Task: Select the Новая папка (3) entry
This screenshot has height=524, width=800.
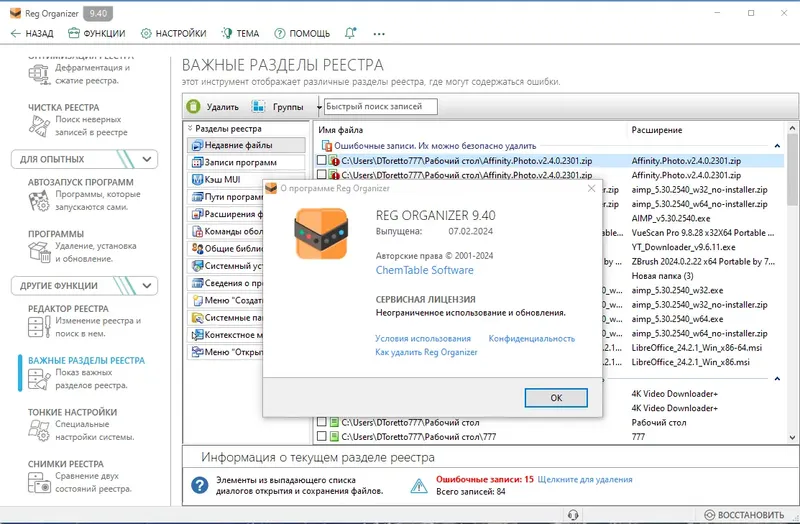Action: [x=662, y=276]
